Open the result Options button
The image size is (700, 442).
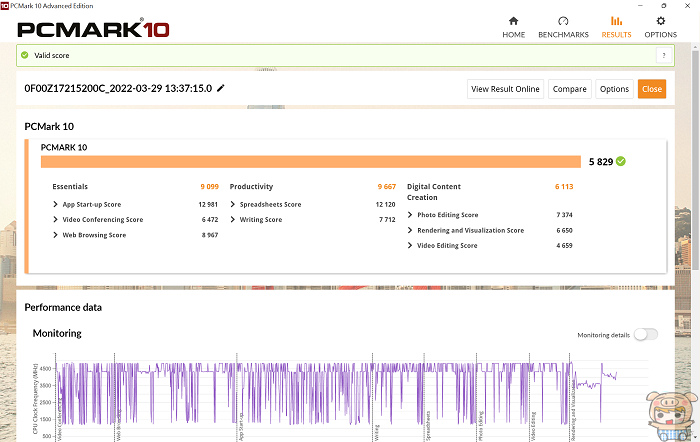(614, 89)
